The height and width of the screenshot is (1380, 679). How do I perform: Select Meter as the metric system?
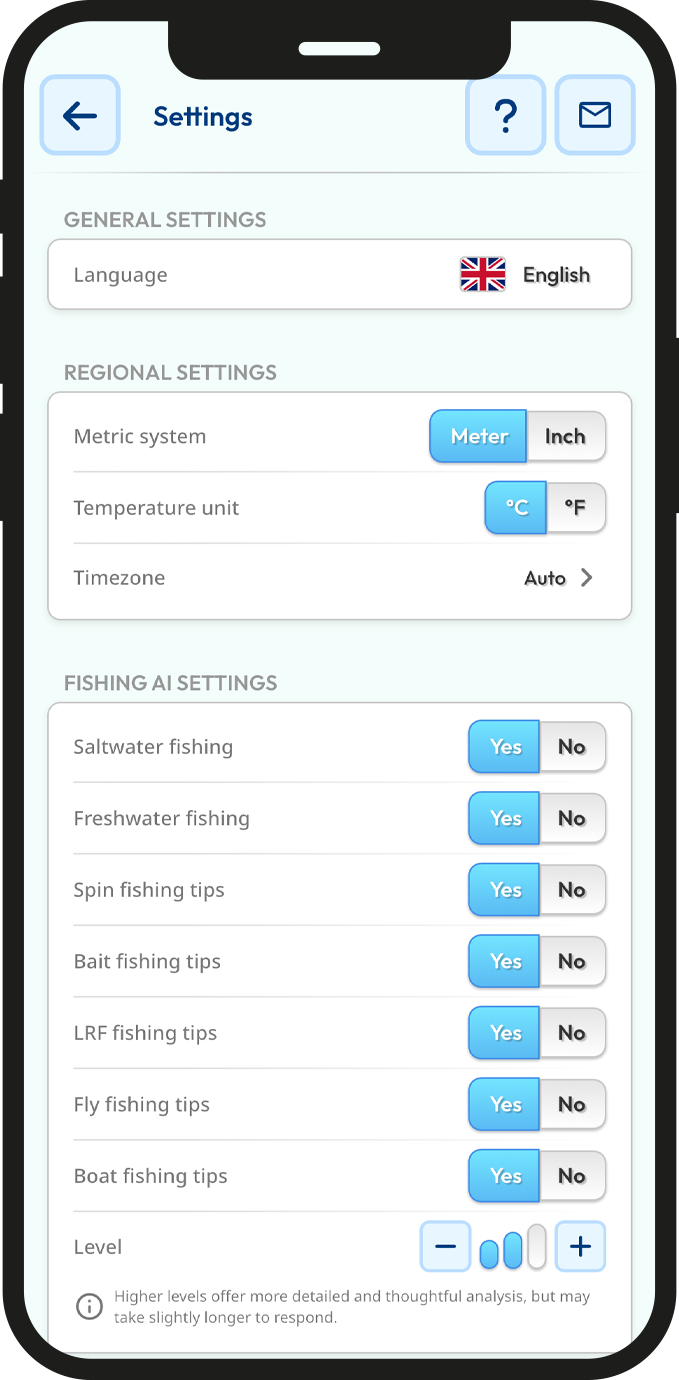479,437
